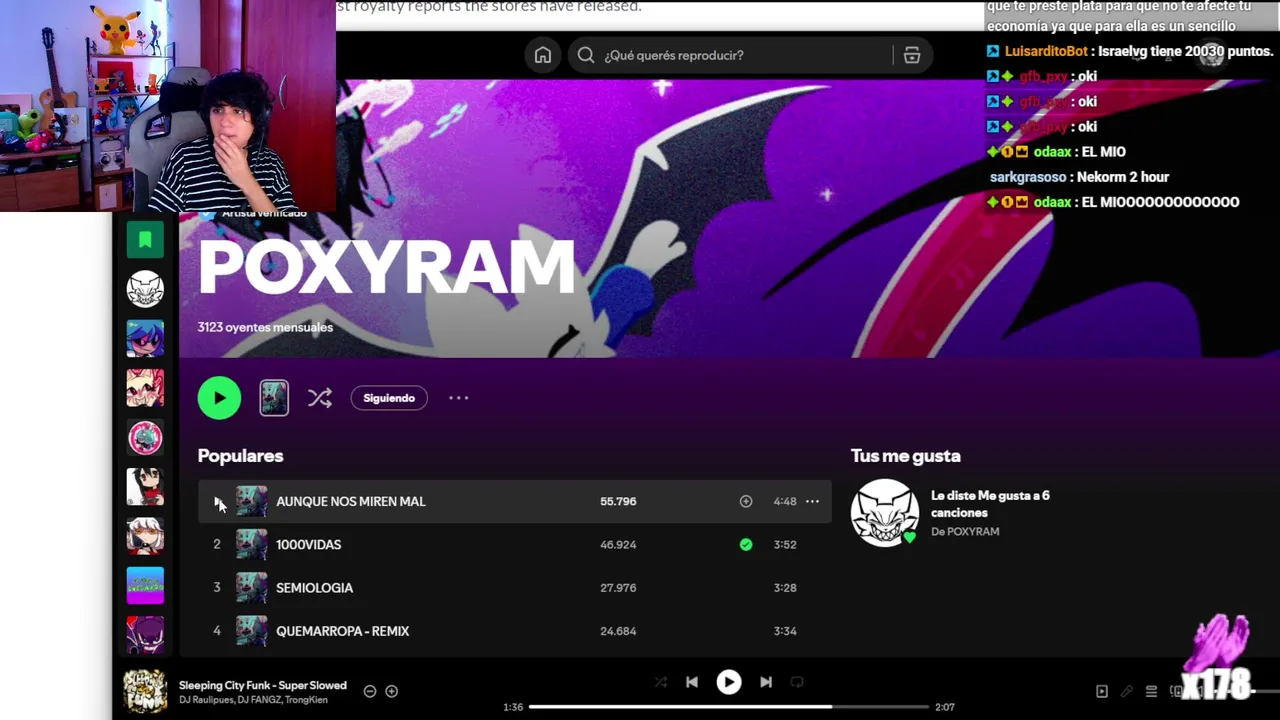Open the blue-haired character item in the sidebar

click(145, 338)
